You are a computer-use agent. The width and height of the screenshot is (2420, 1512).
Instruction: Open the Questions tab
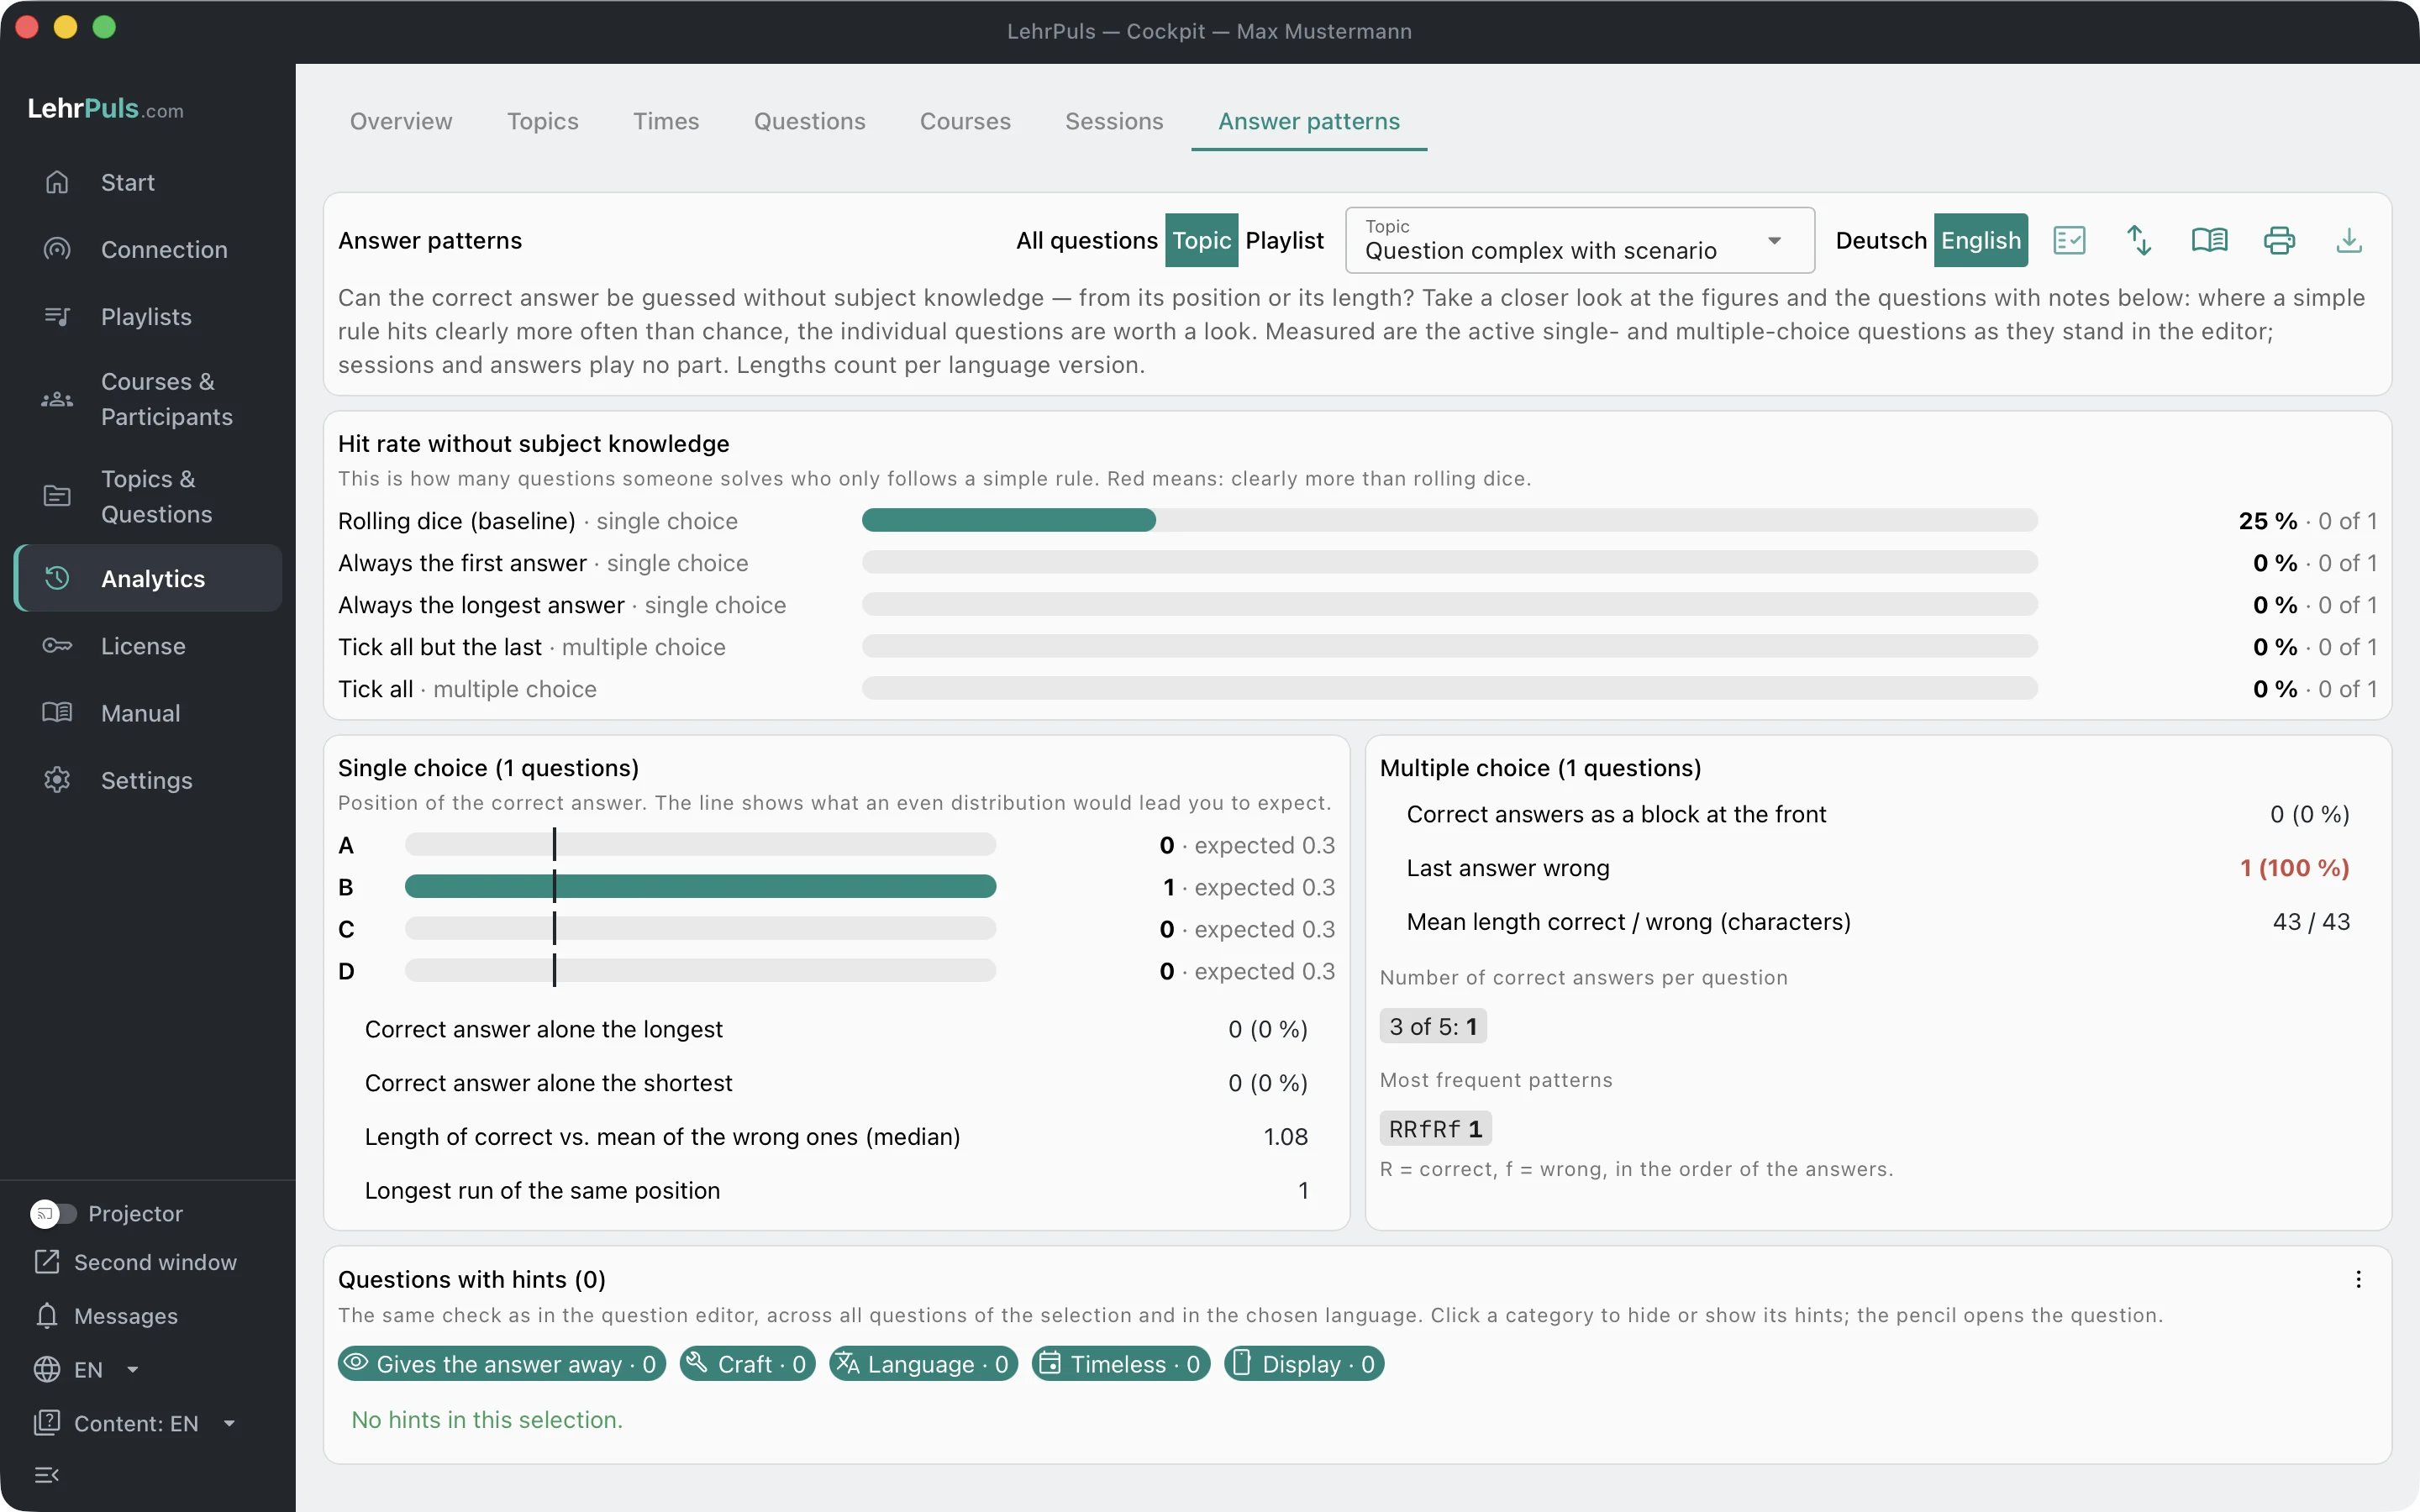tap(810, 121)
